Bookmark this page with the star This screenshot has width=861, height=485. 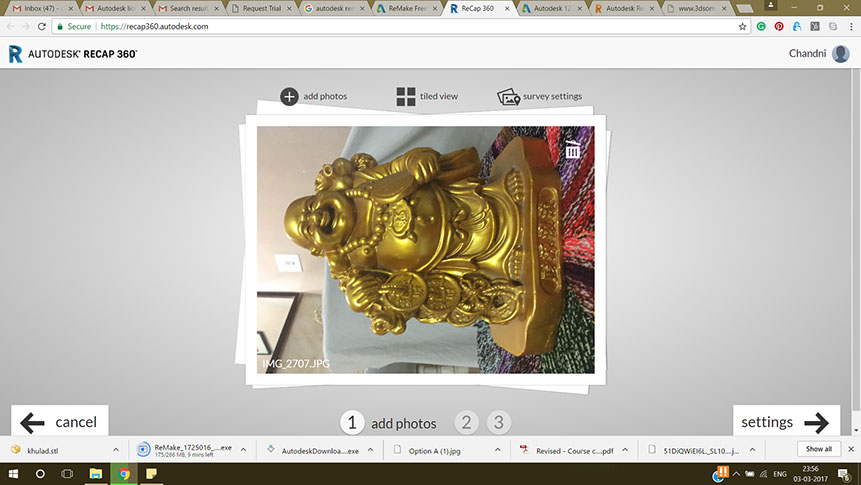[x=742, y=26]
